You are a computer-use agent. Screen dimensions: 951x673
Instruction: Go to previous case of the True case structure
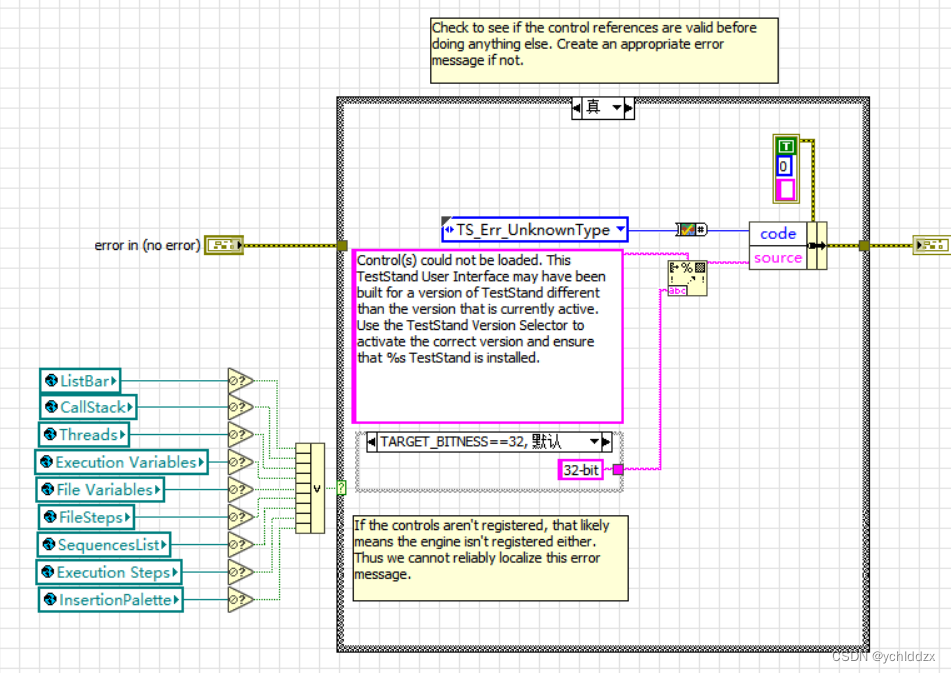[x=576, y=108]
